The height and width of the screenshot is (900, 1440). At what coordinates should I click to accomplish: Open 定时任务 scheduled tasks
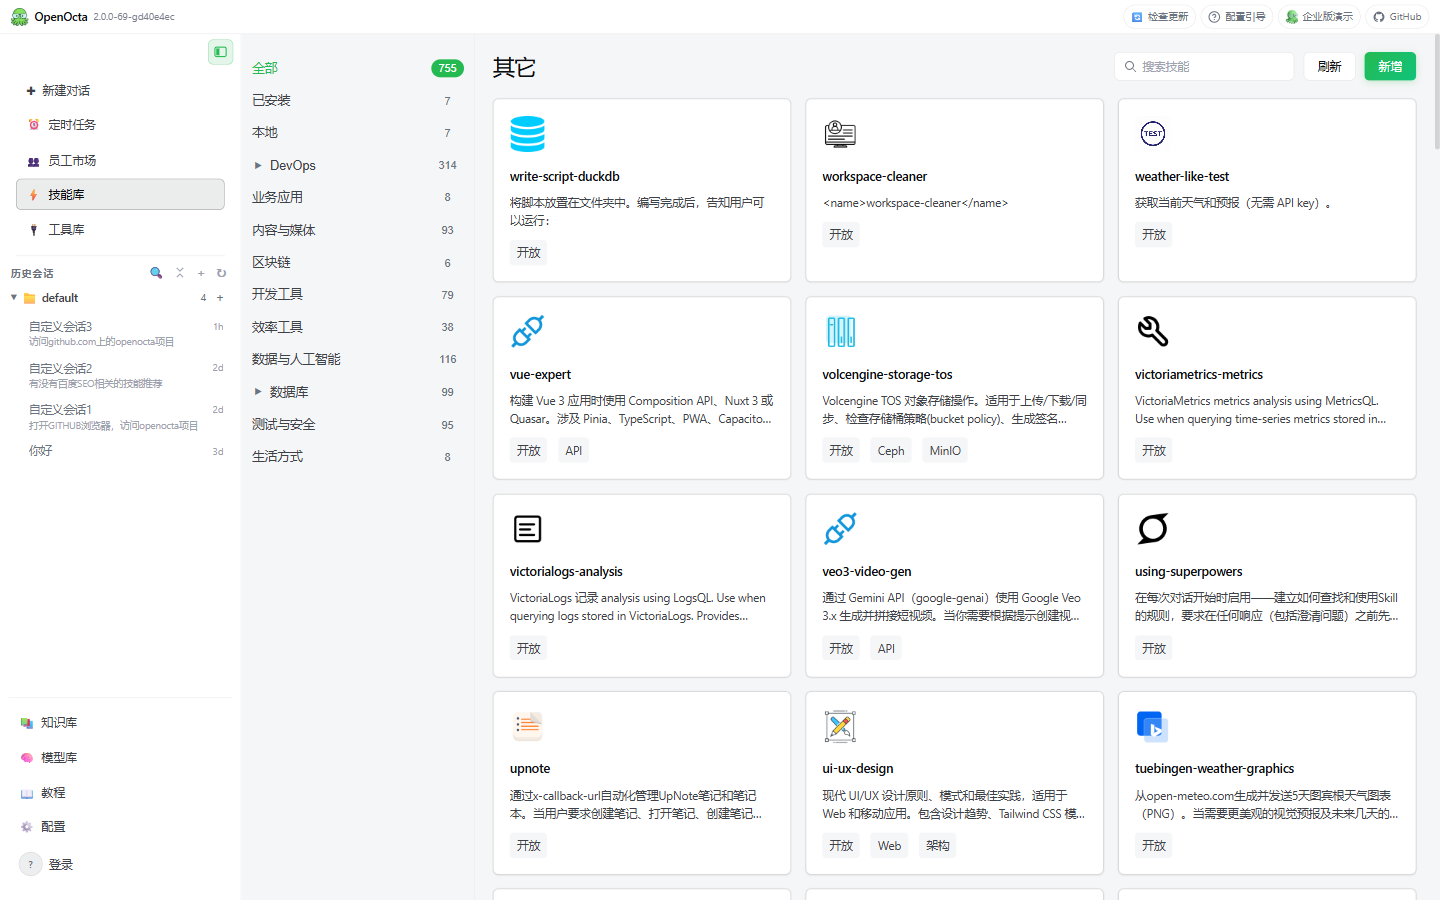click(120, 125)
